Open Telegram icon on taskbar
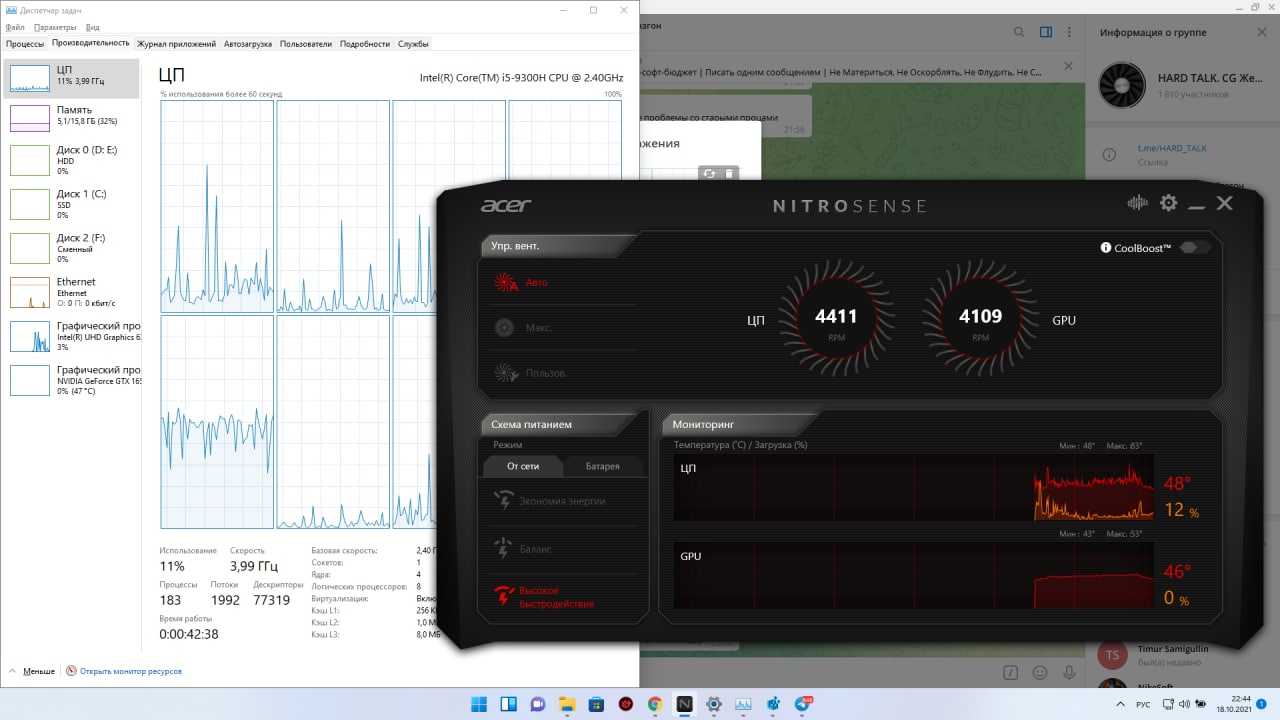Image resolution: width=1280 pixels, height=720 pixels. [803, 704]
